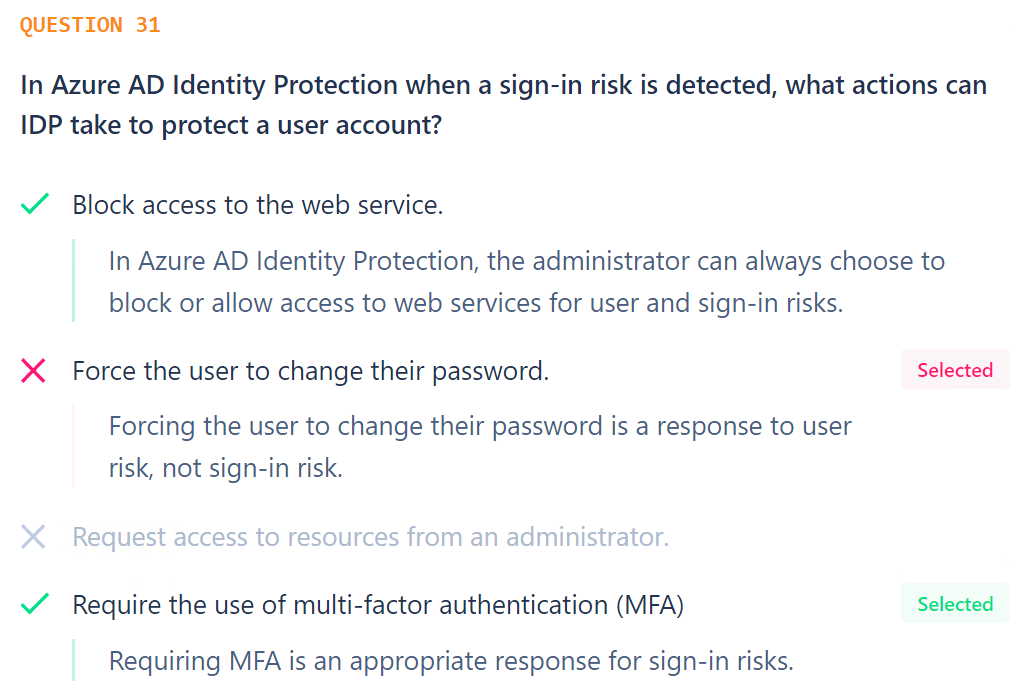This screenshot has width=1025, height=697.
Task: Click the green checkmark beside Block access
Action: pyautogui.click(x=35, y=204)
